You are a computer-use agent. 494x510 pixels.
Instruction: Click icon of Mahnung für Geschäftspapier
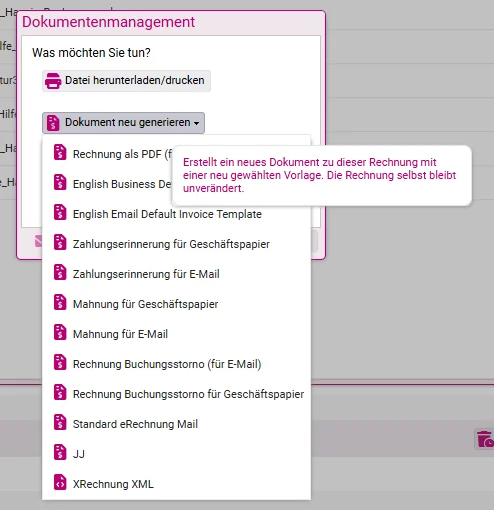point(60,302)
